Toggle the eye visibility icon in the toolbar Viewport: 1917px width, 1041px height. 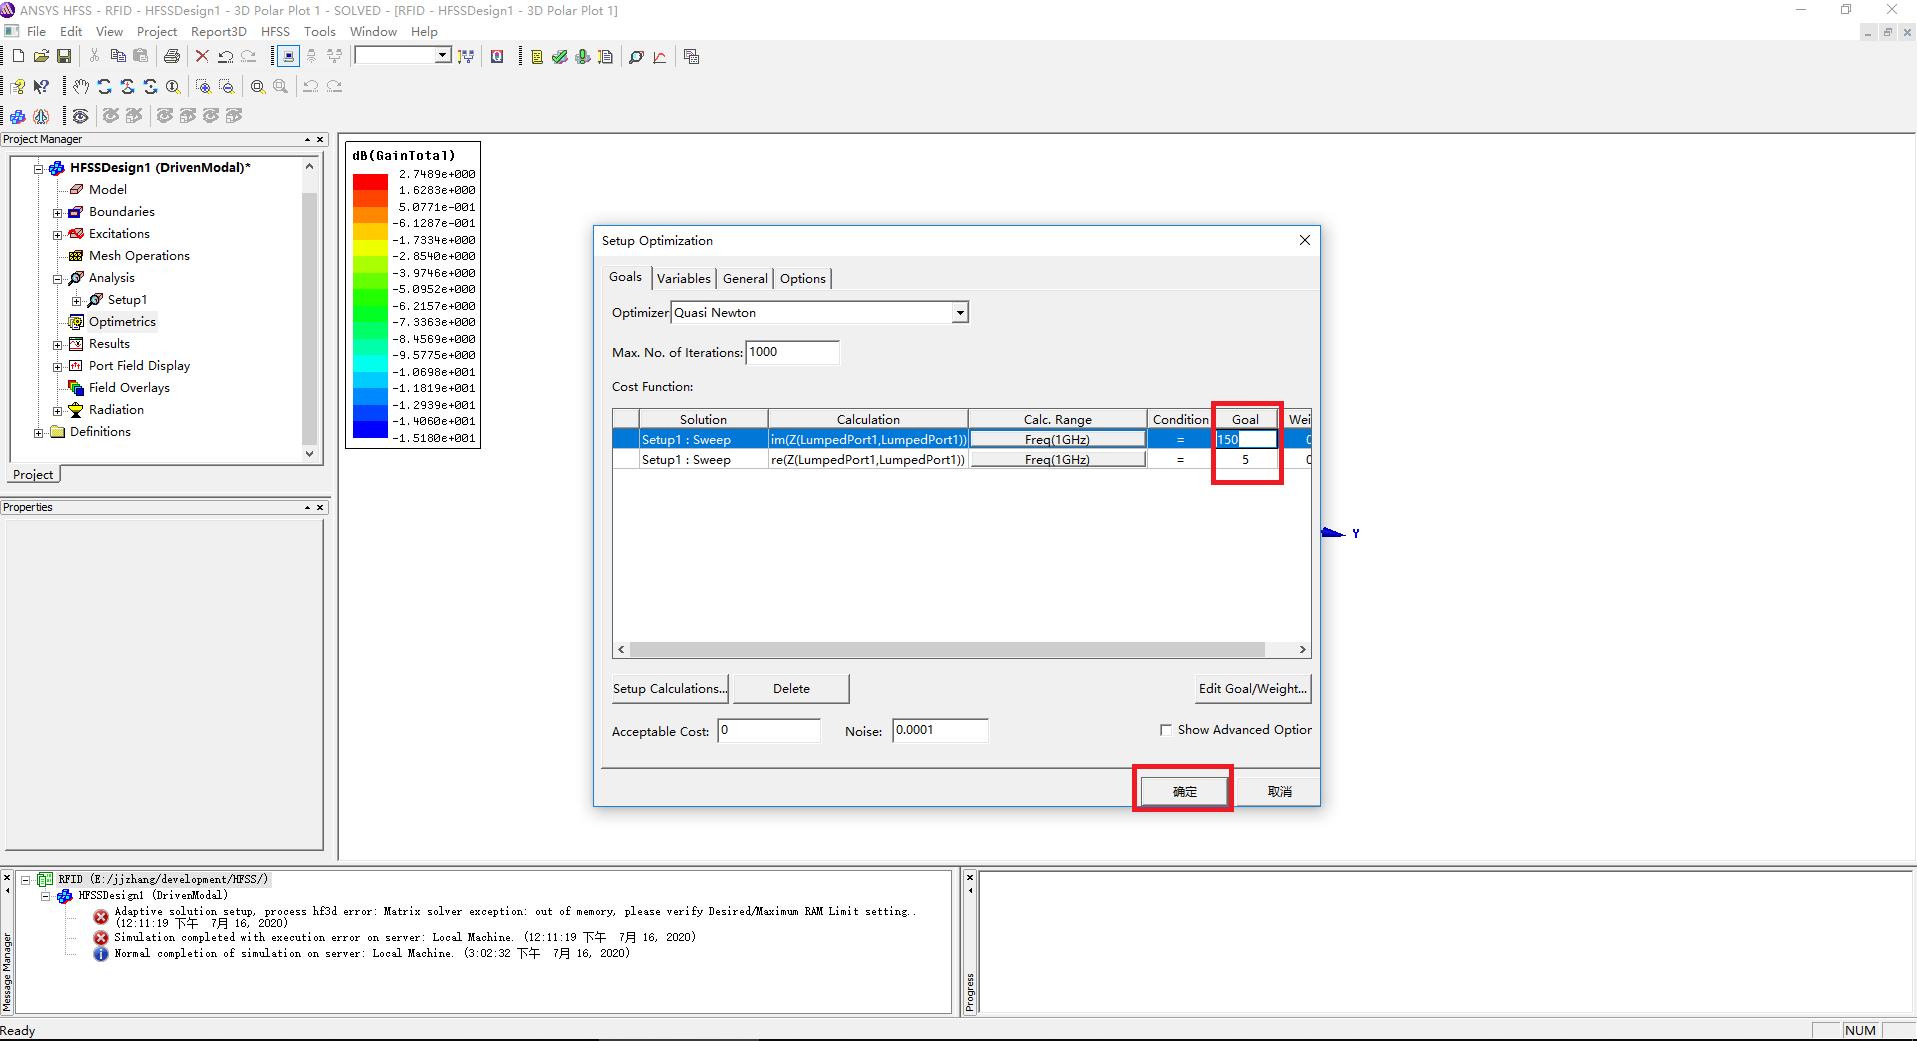pos(81,116)
